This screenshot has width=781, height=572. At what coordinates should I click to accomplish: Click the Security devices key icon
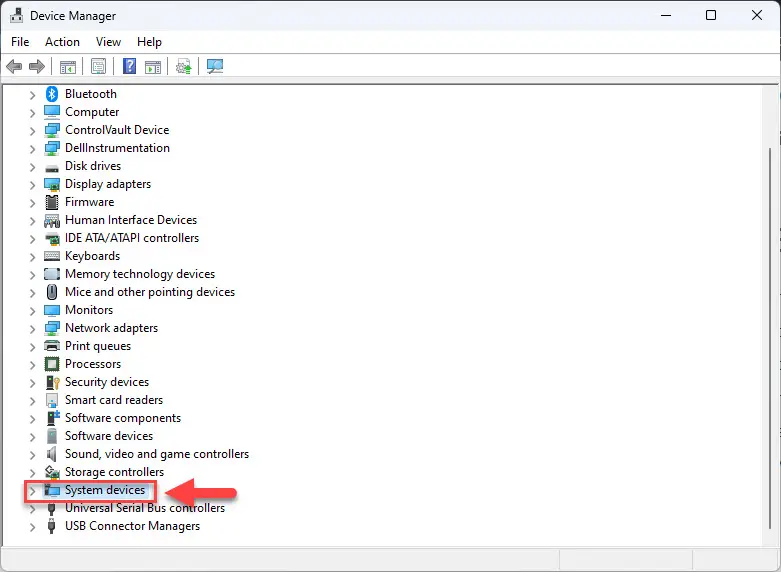[x=52, y=382]
